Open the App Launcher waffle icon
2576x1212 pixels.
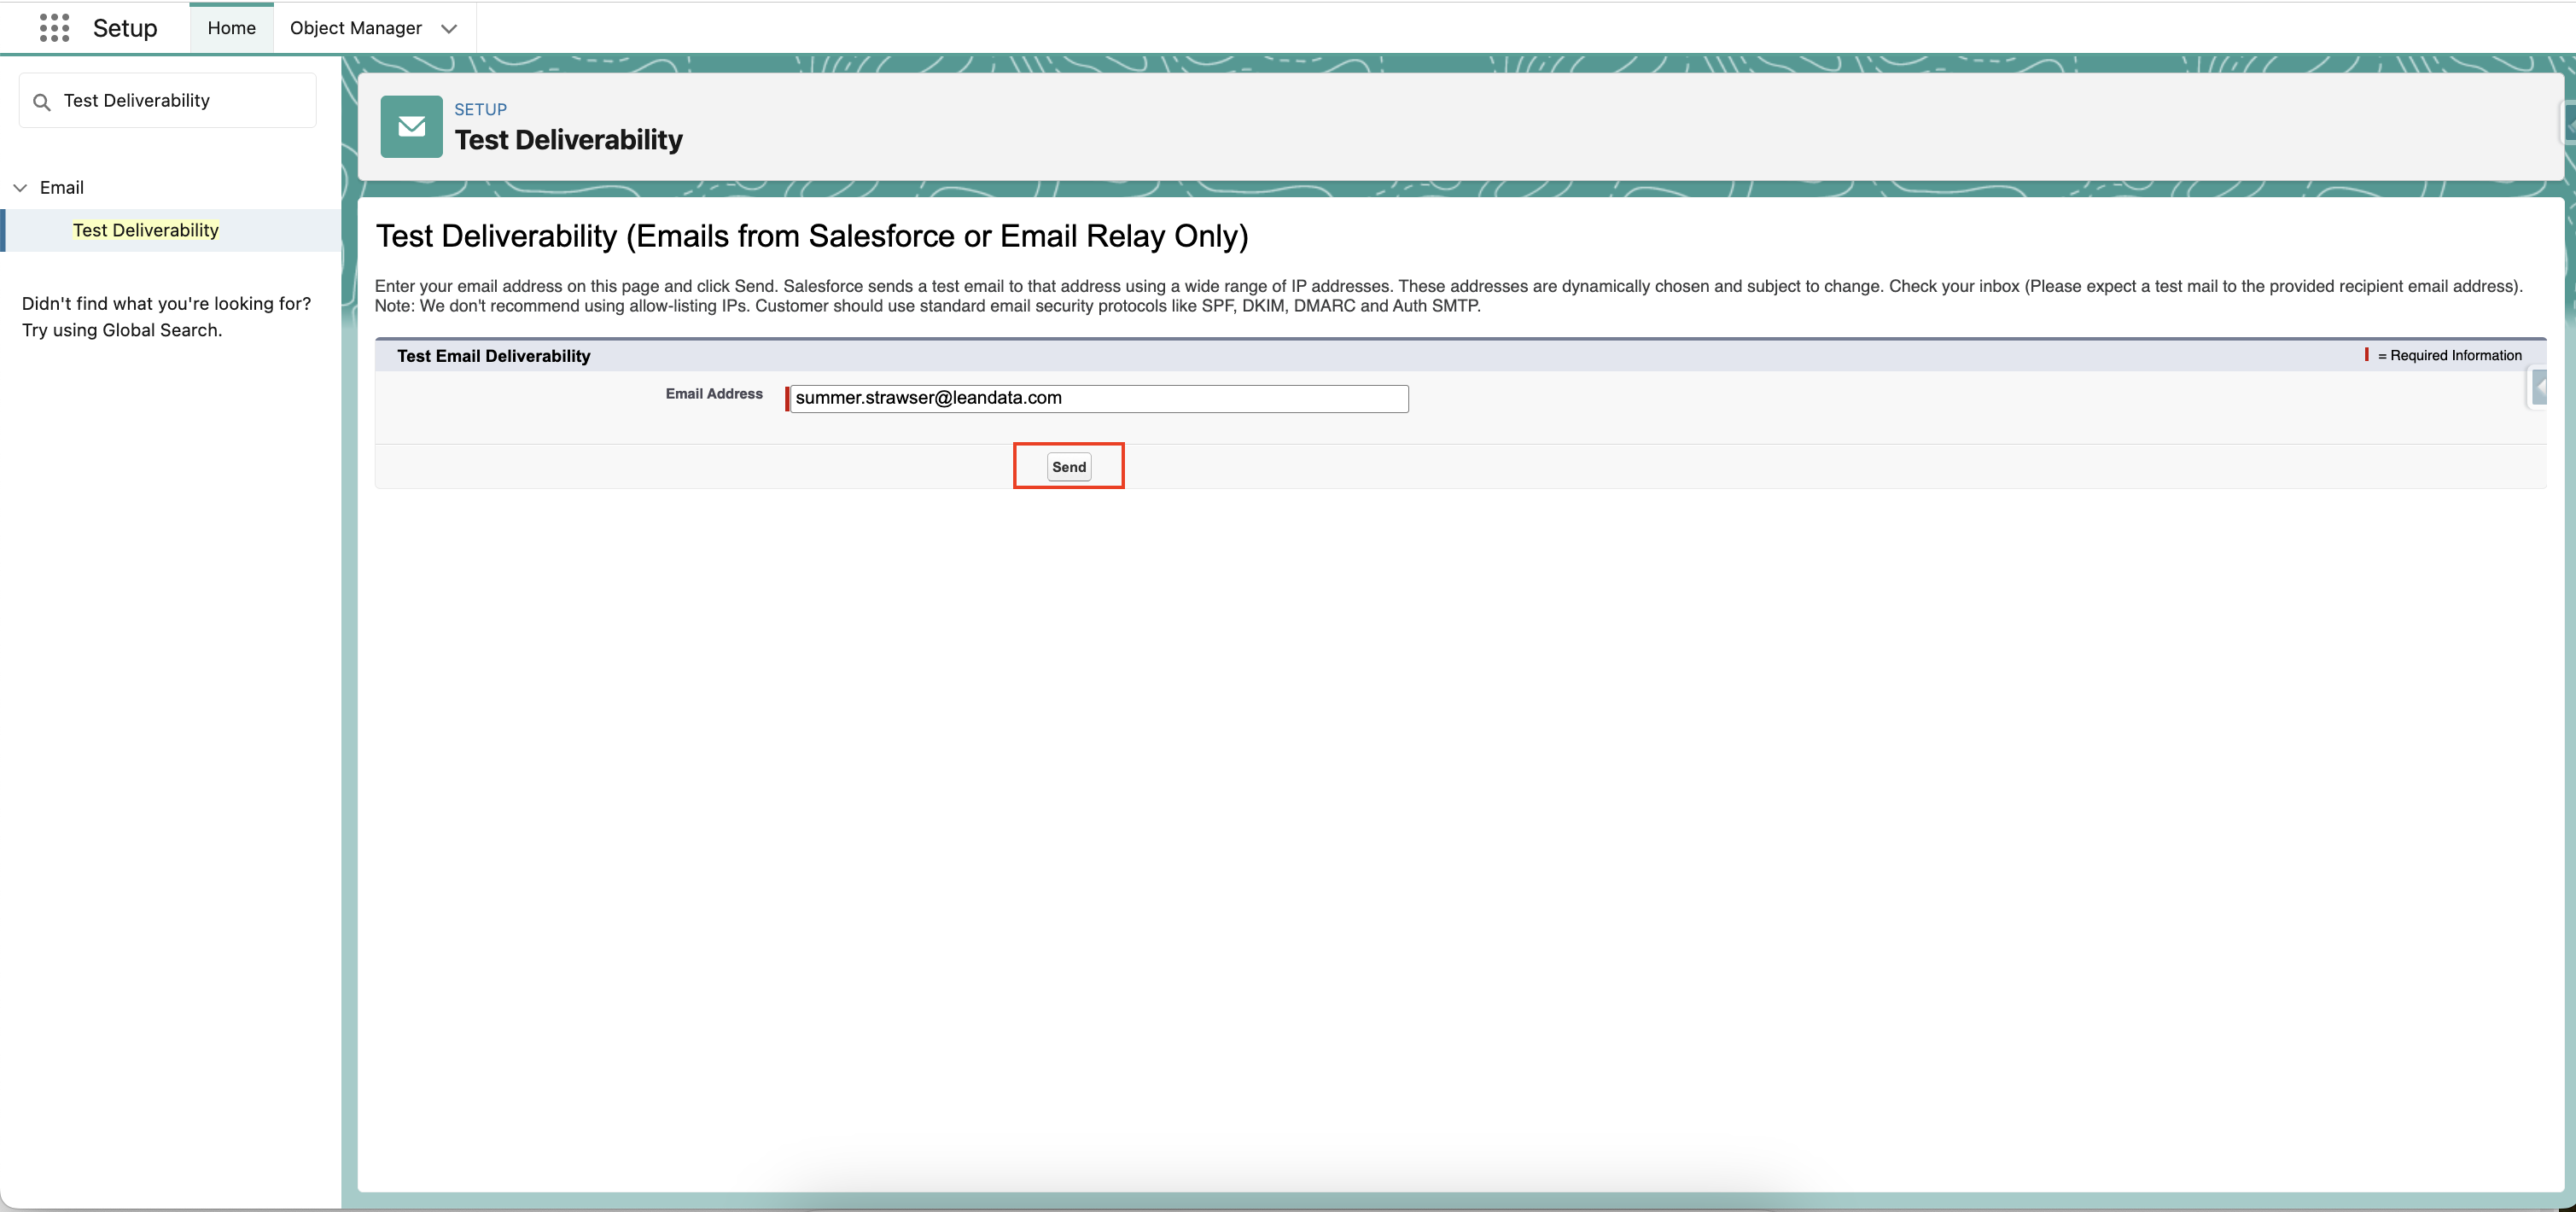pyautogui.click(x=54, y=28)
